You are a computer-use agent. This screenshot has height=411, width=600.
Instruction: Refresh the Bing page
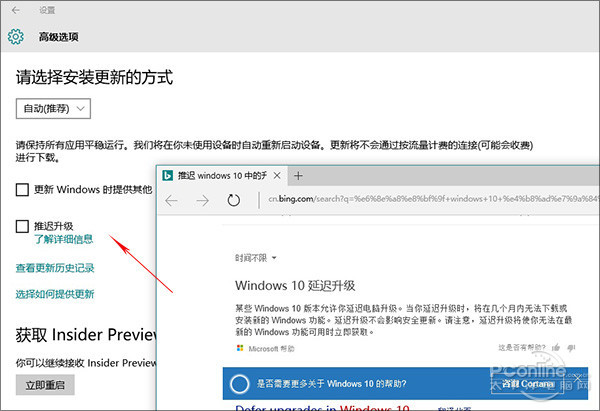tap(233, 200)
